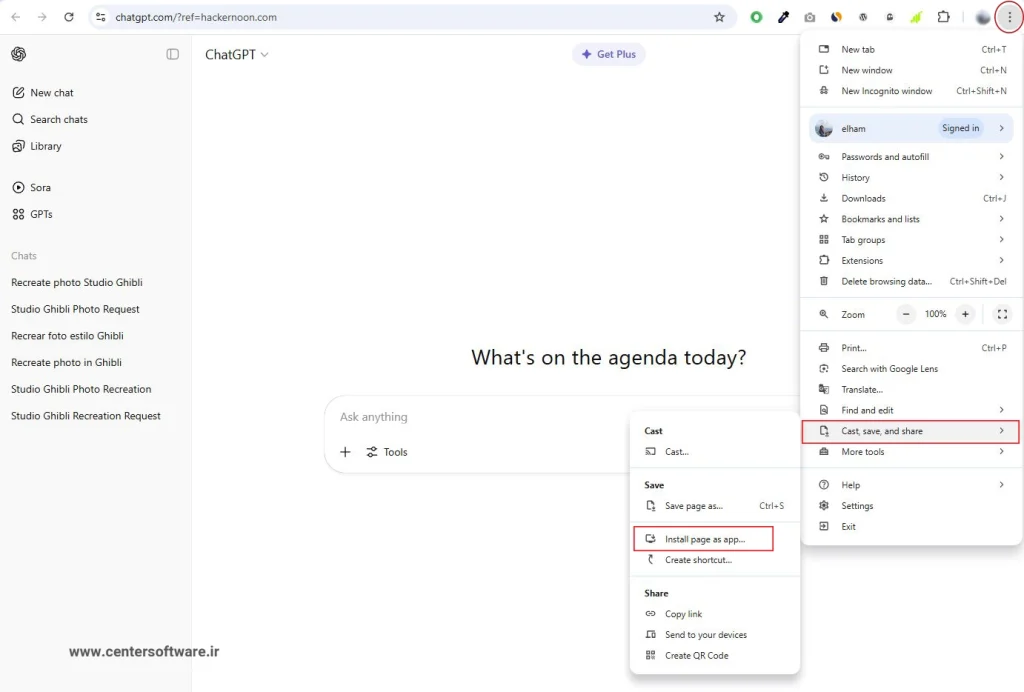Click the profile avatar in browser toolbar
Viewport: 1024px width, 692px height.
(x=982, y=18)
